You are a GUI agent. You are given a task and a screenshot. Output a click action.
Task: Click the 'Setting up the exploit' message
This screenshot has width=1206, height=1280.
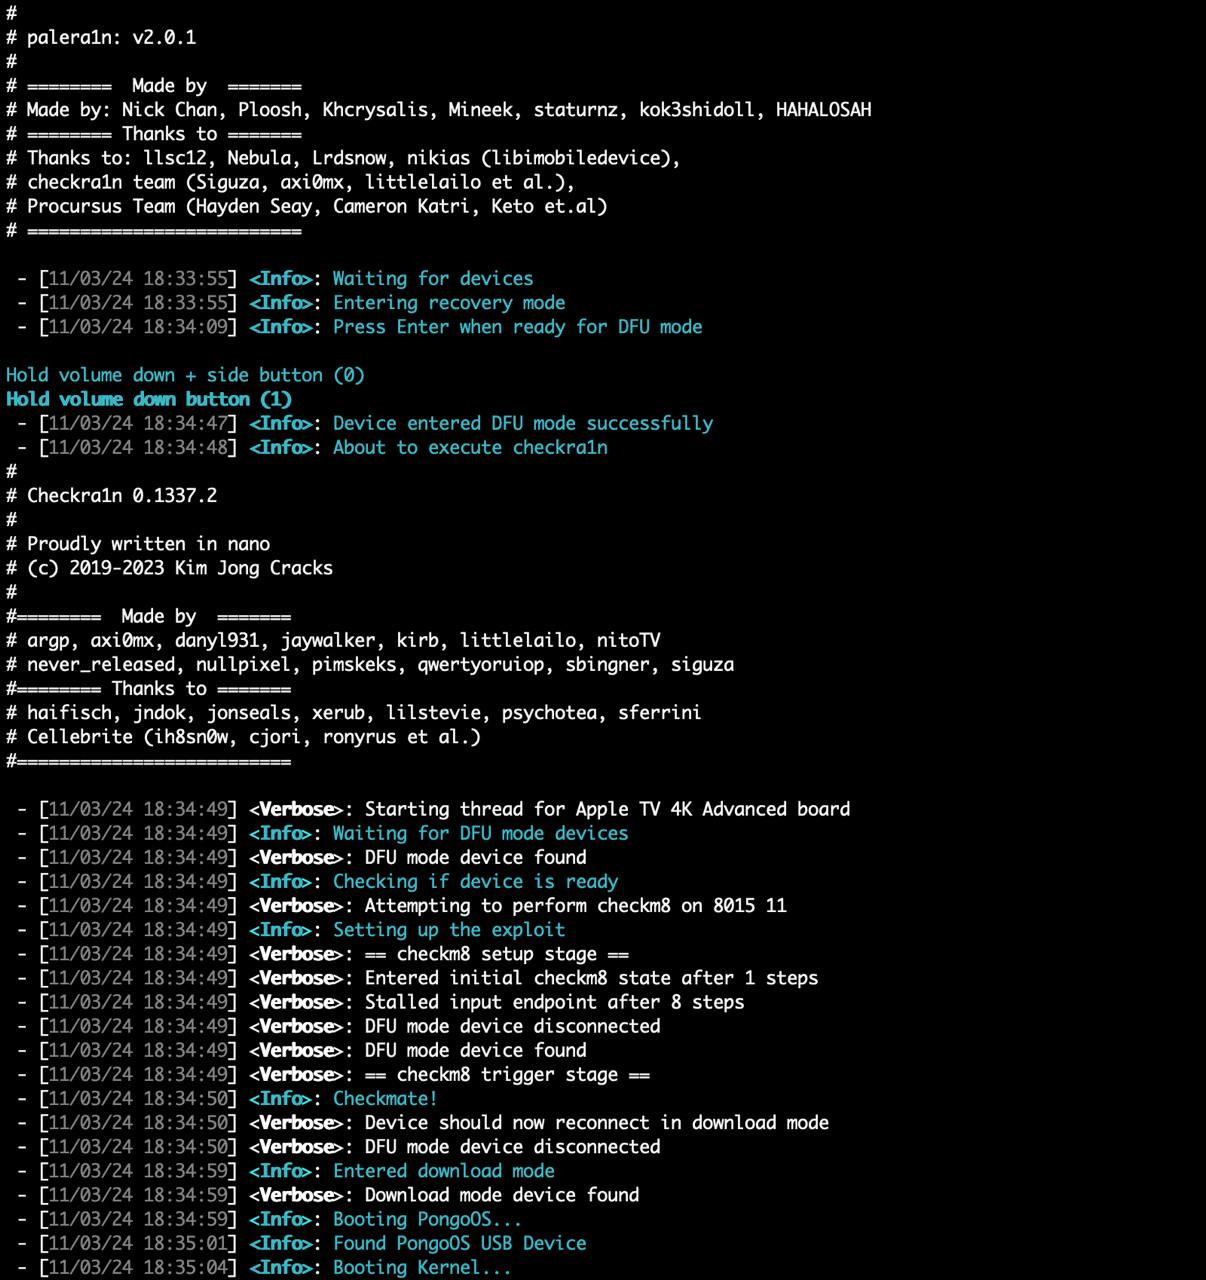coord(448,930)
